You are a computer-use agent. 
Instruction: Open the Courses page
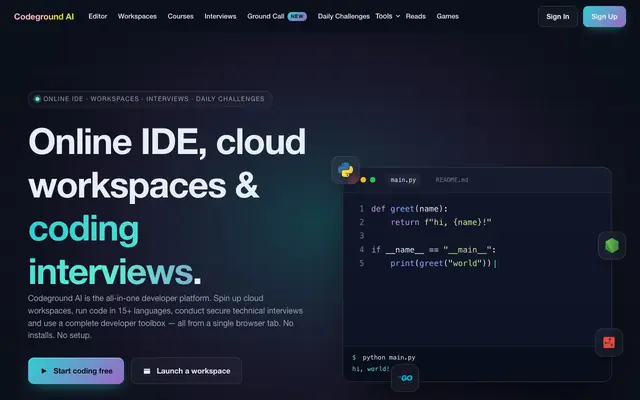coord(180,16)
